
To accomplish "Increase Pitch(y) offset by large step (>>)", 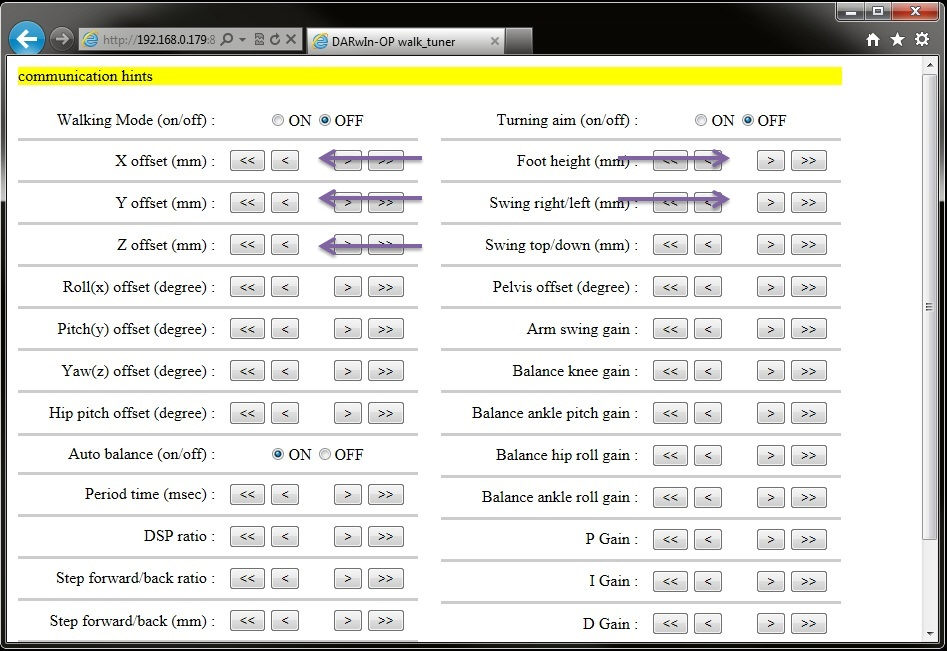I will [x=386, y=329].
